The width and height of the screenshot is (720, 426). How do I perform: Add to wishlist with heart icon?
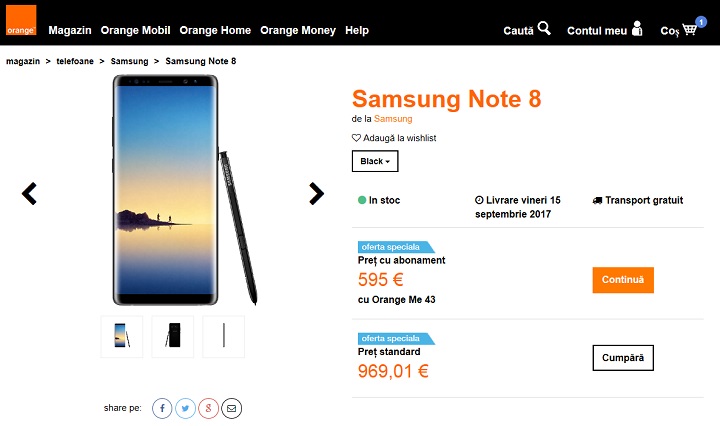point(356,138)
